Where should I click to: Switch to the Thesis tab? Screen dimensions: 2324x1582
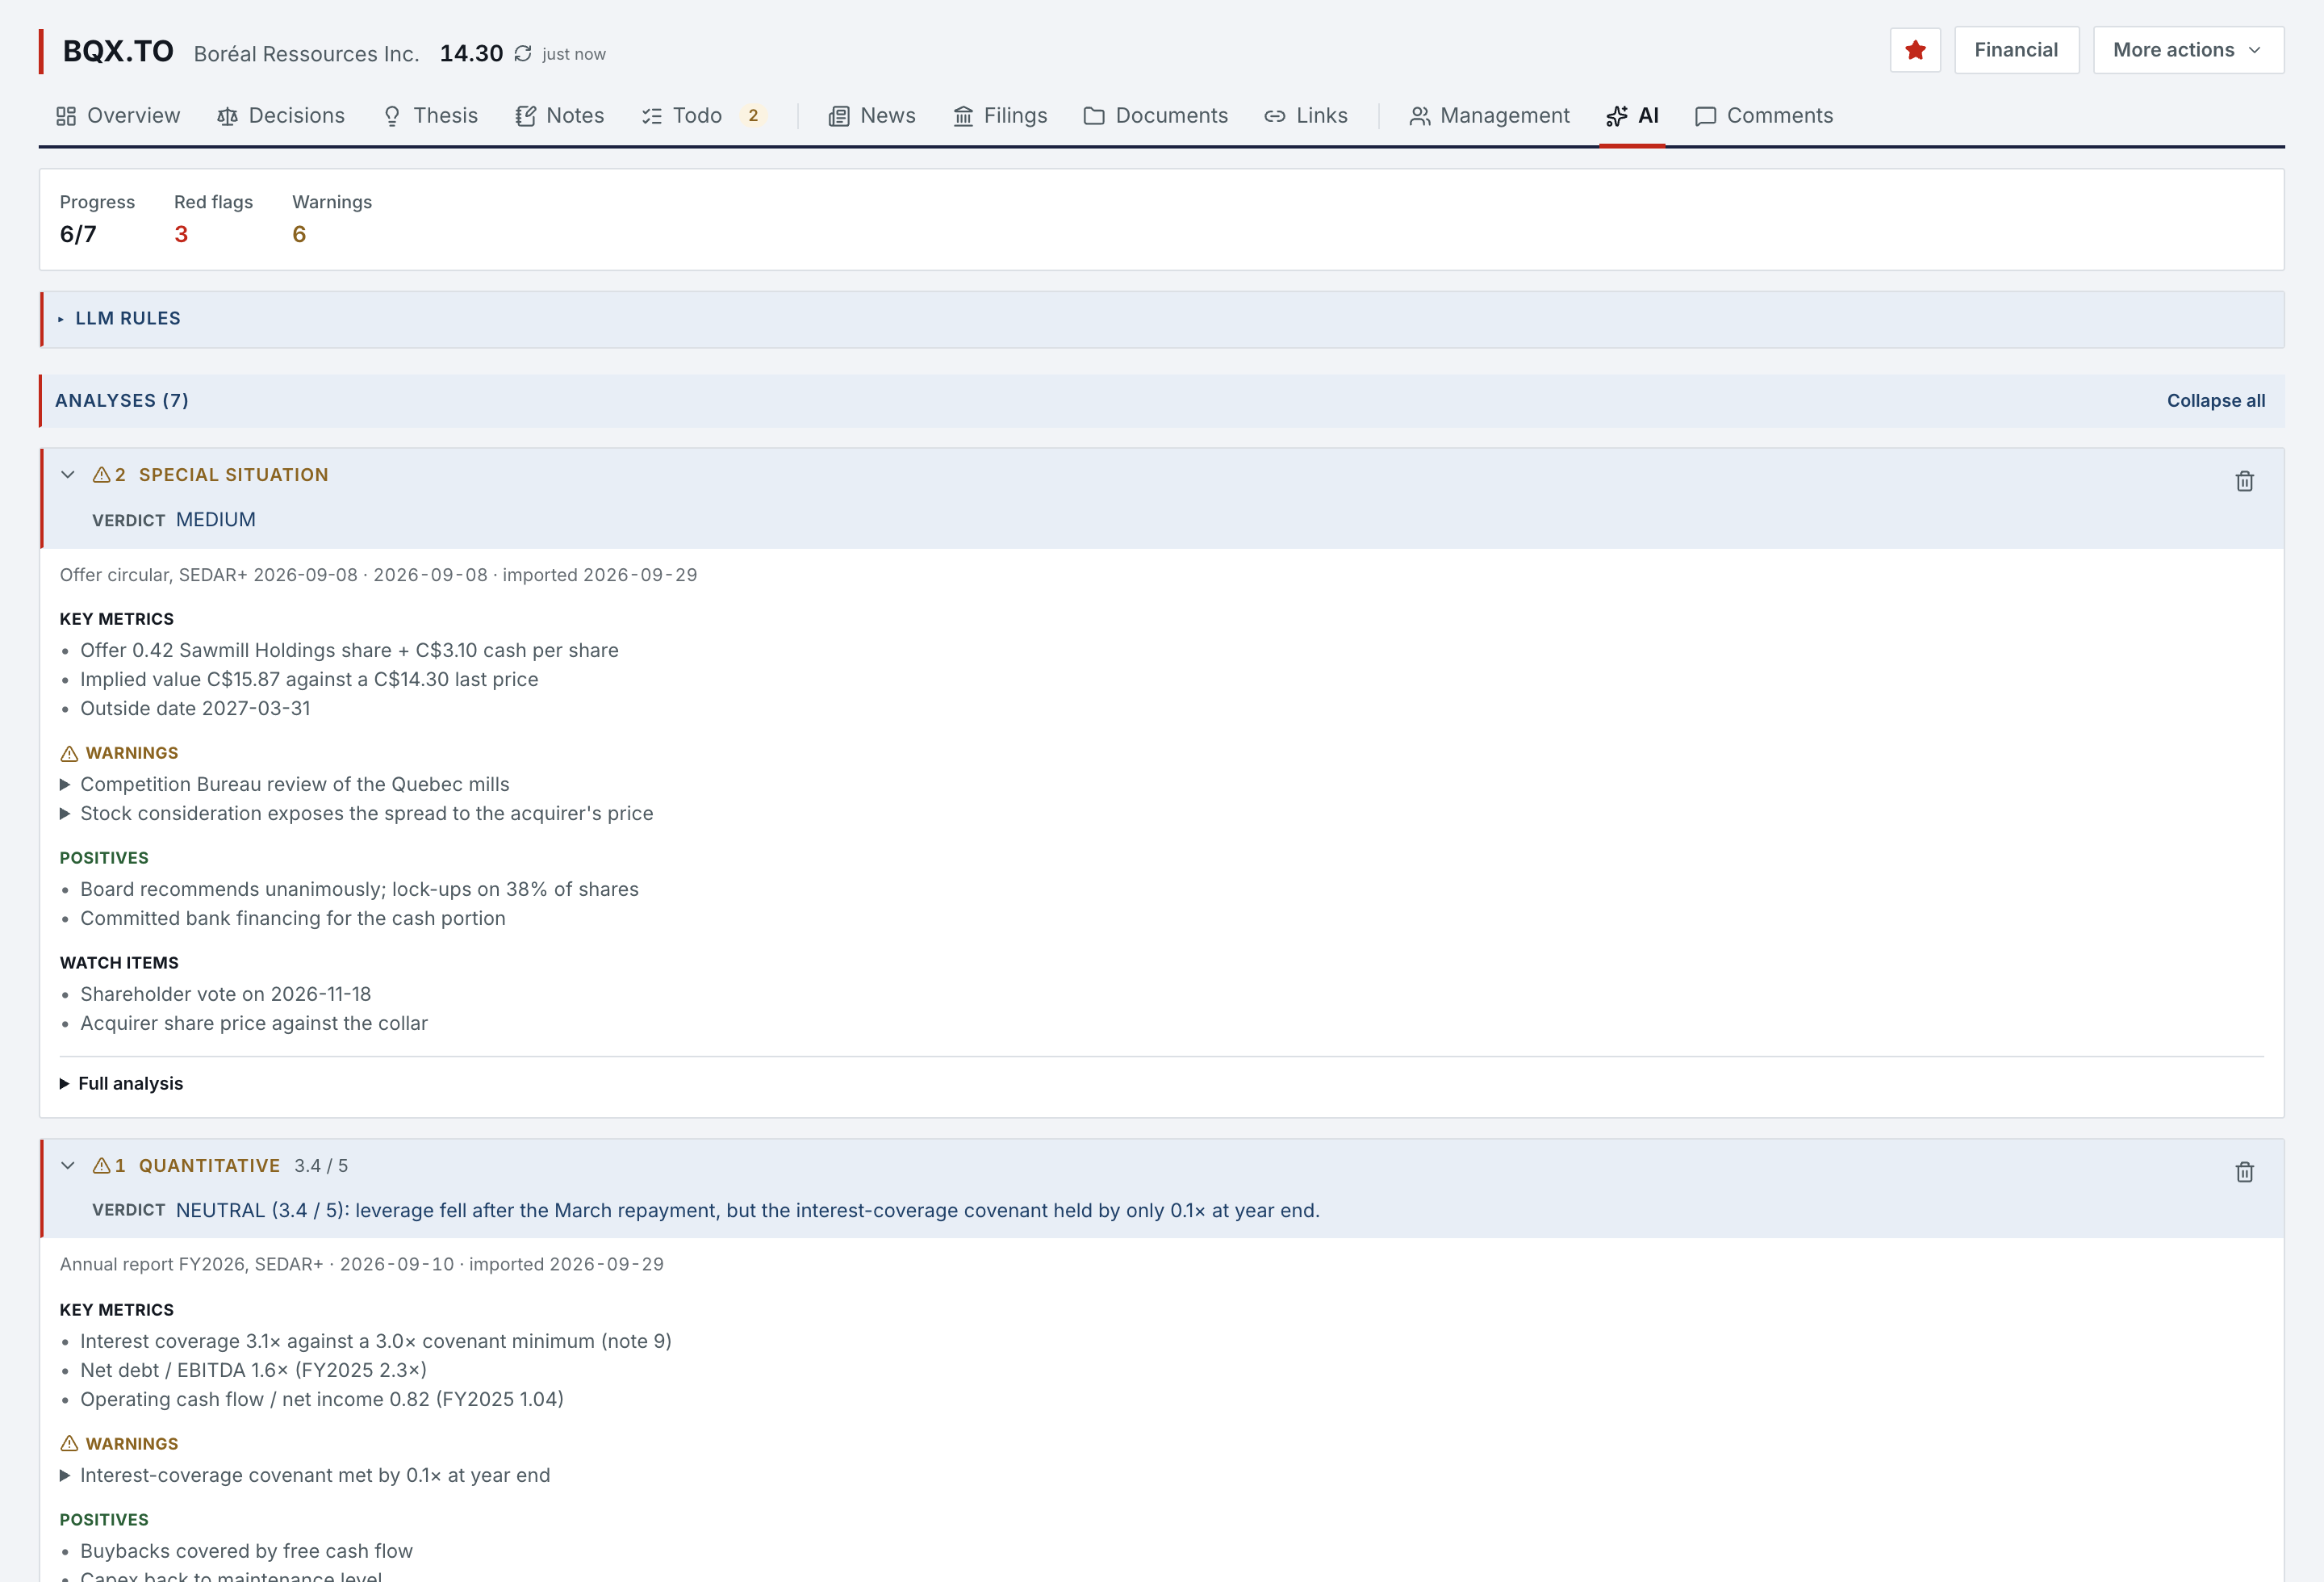(430, 115)
